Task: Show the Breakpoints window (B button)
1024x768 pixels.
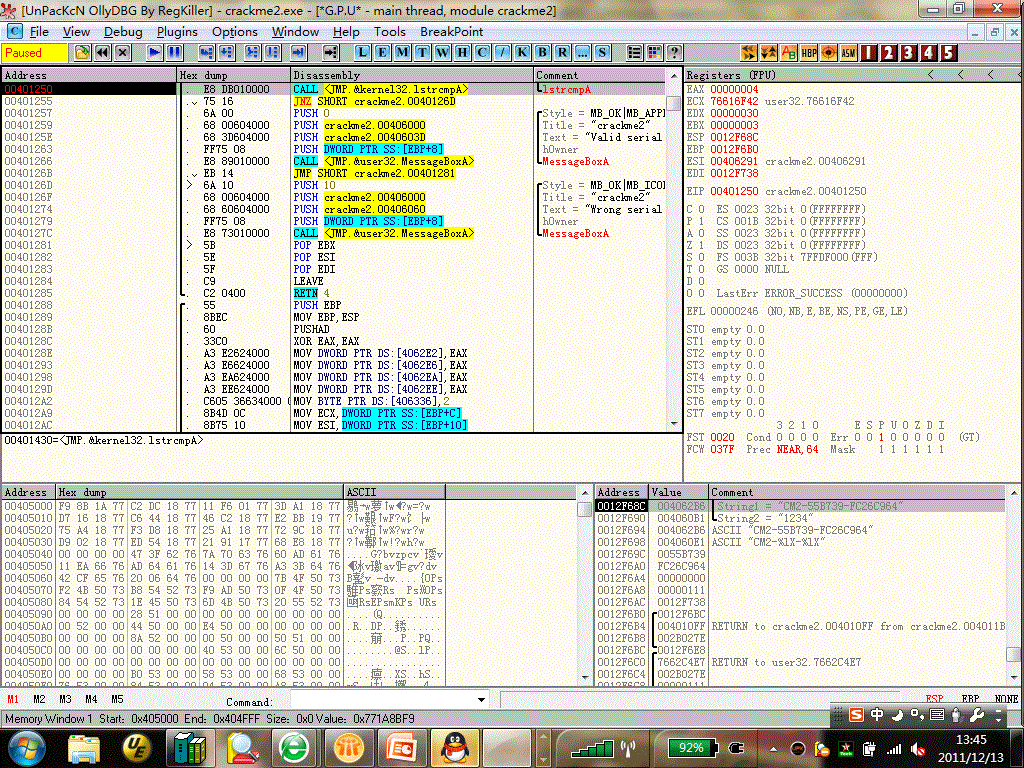Action: 542,52
